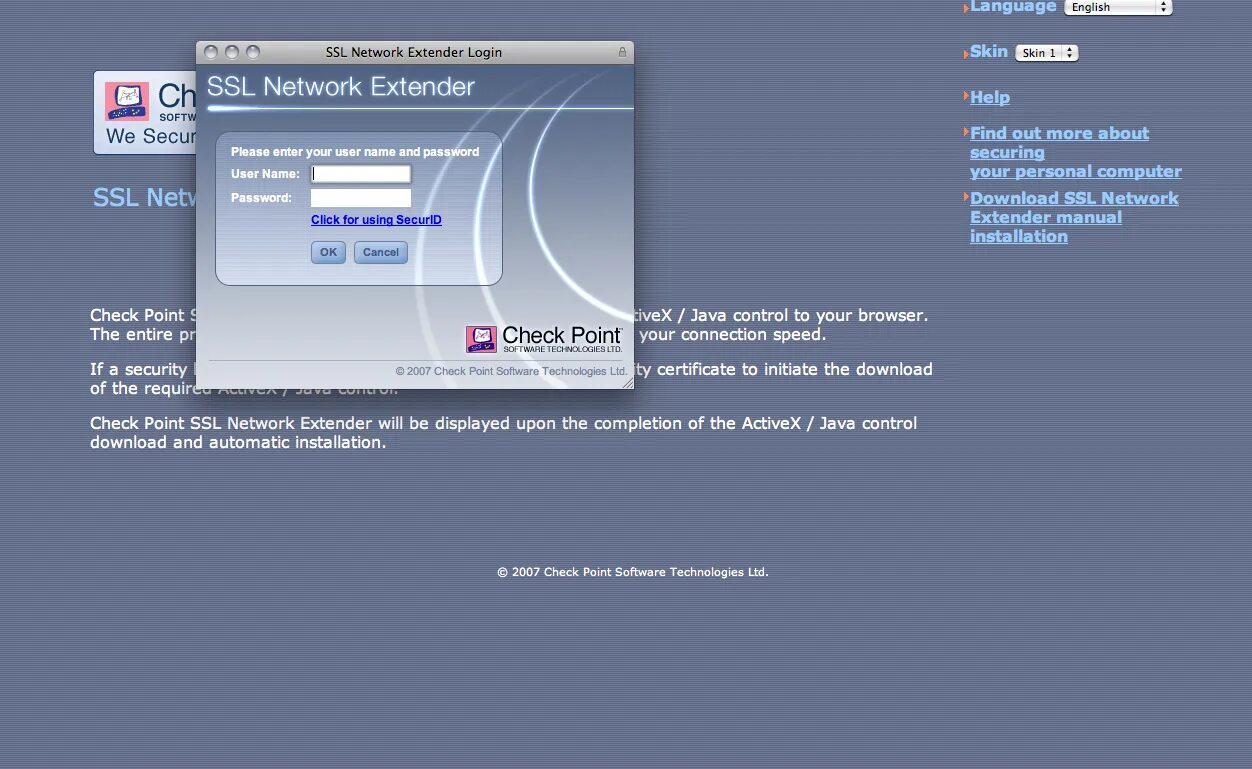The width and height of the screenshot is (1252, 769).
Task: Dismiss the login dialog with Cancel
Action: [x=381, y=252]
